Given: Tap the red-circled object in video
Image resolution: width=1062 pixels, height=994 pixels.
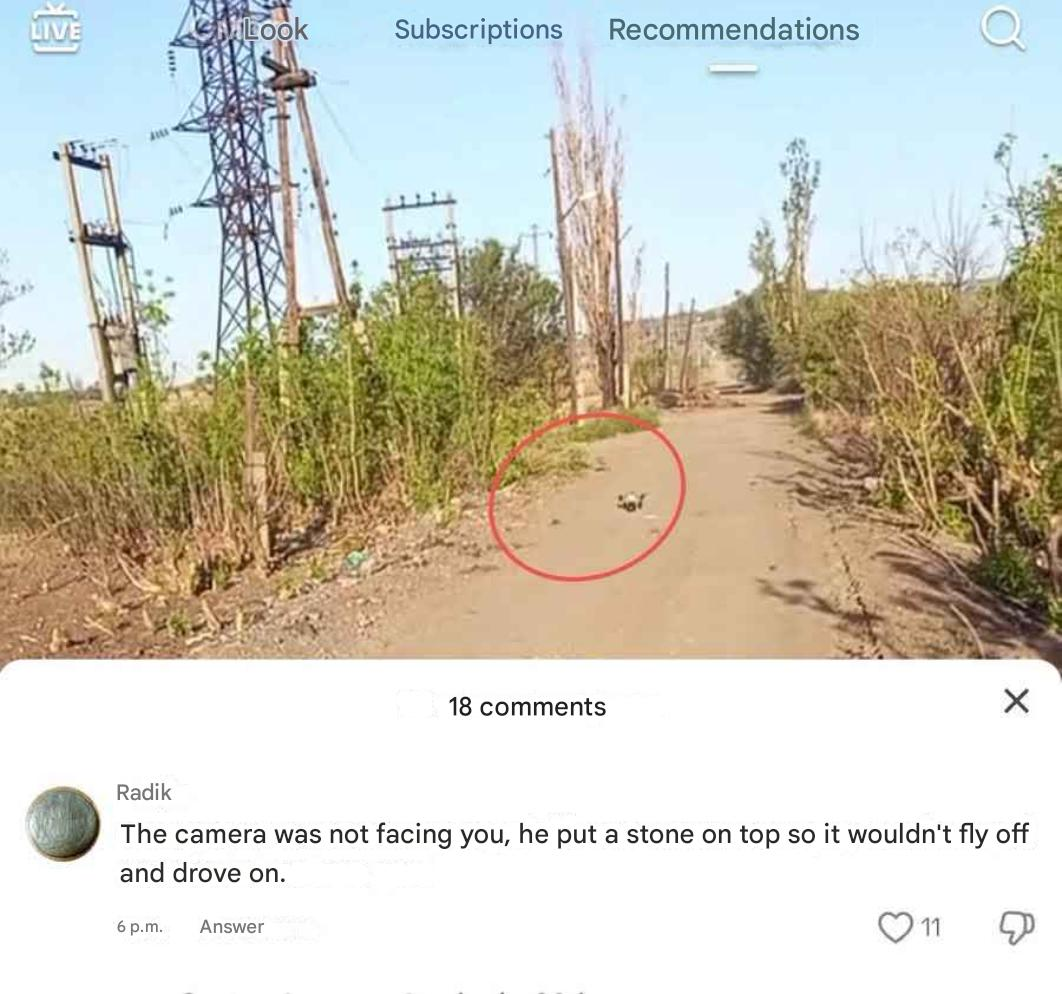Looking at the screenshot, I should (x=631, y=502).
